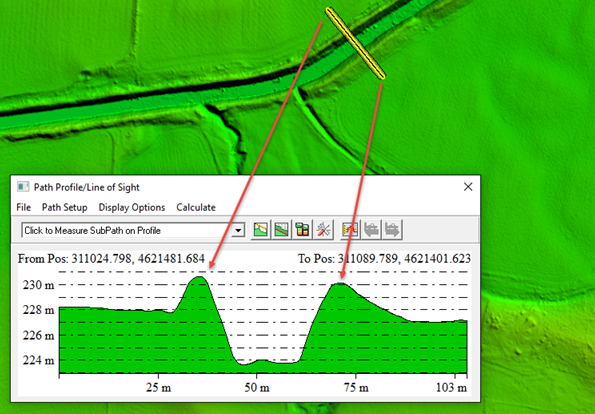The width and height of the screenshot is (595, 414).
Task: Open the Calculate menu
Action: [196, 207]
